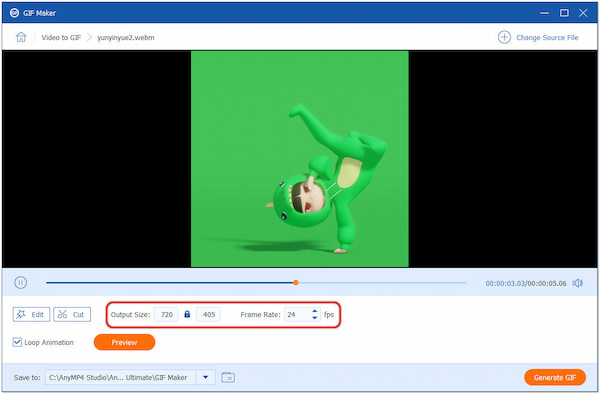Click the Frame Rate value field

click(297, 314)
